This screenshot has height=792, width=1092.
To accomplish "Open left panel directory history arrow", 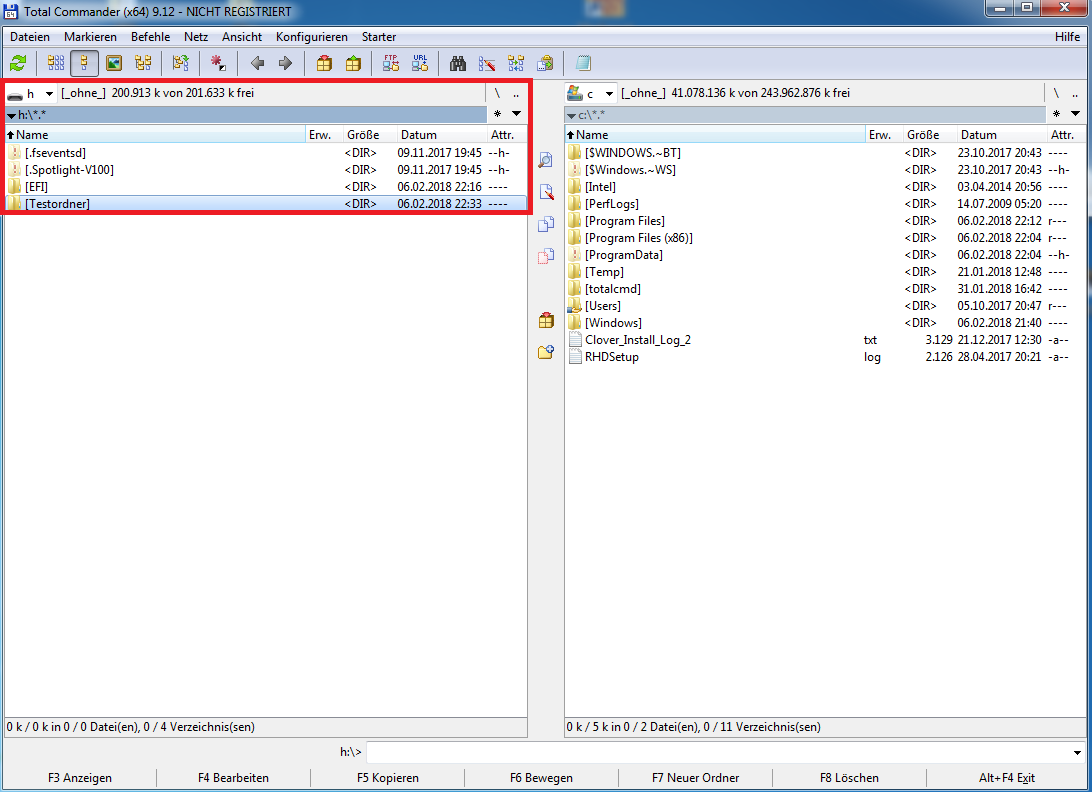I will click(517, 114).
